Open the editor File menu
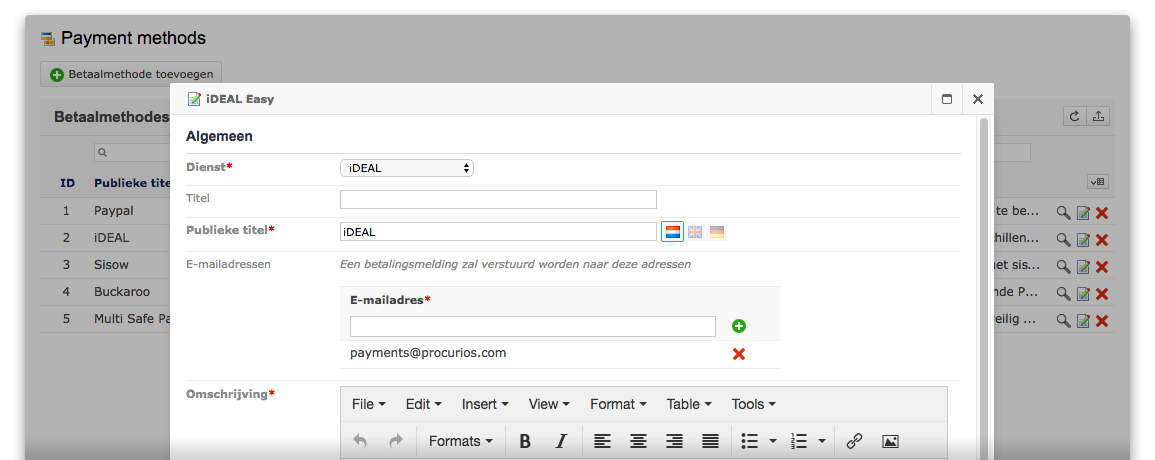 (369, 404)
